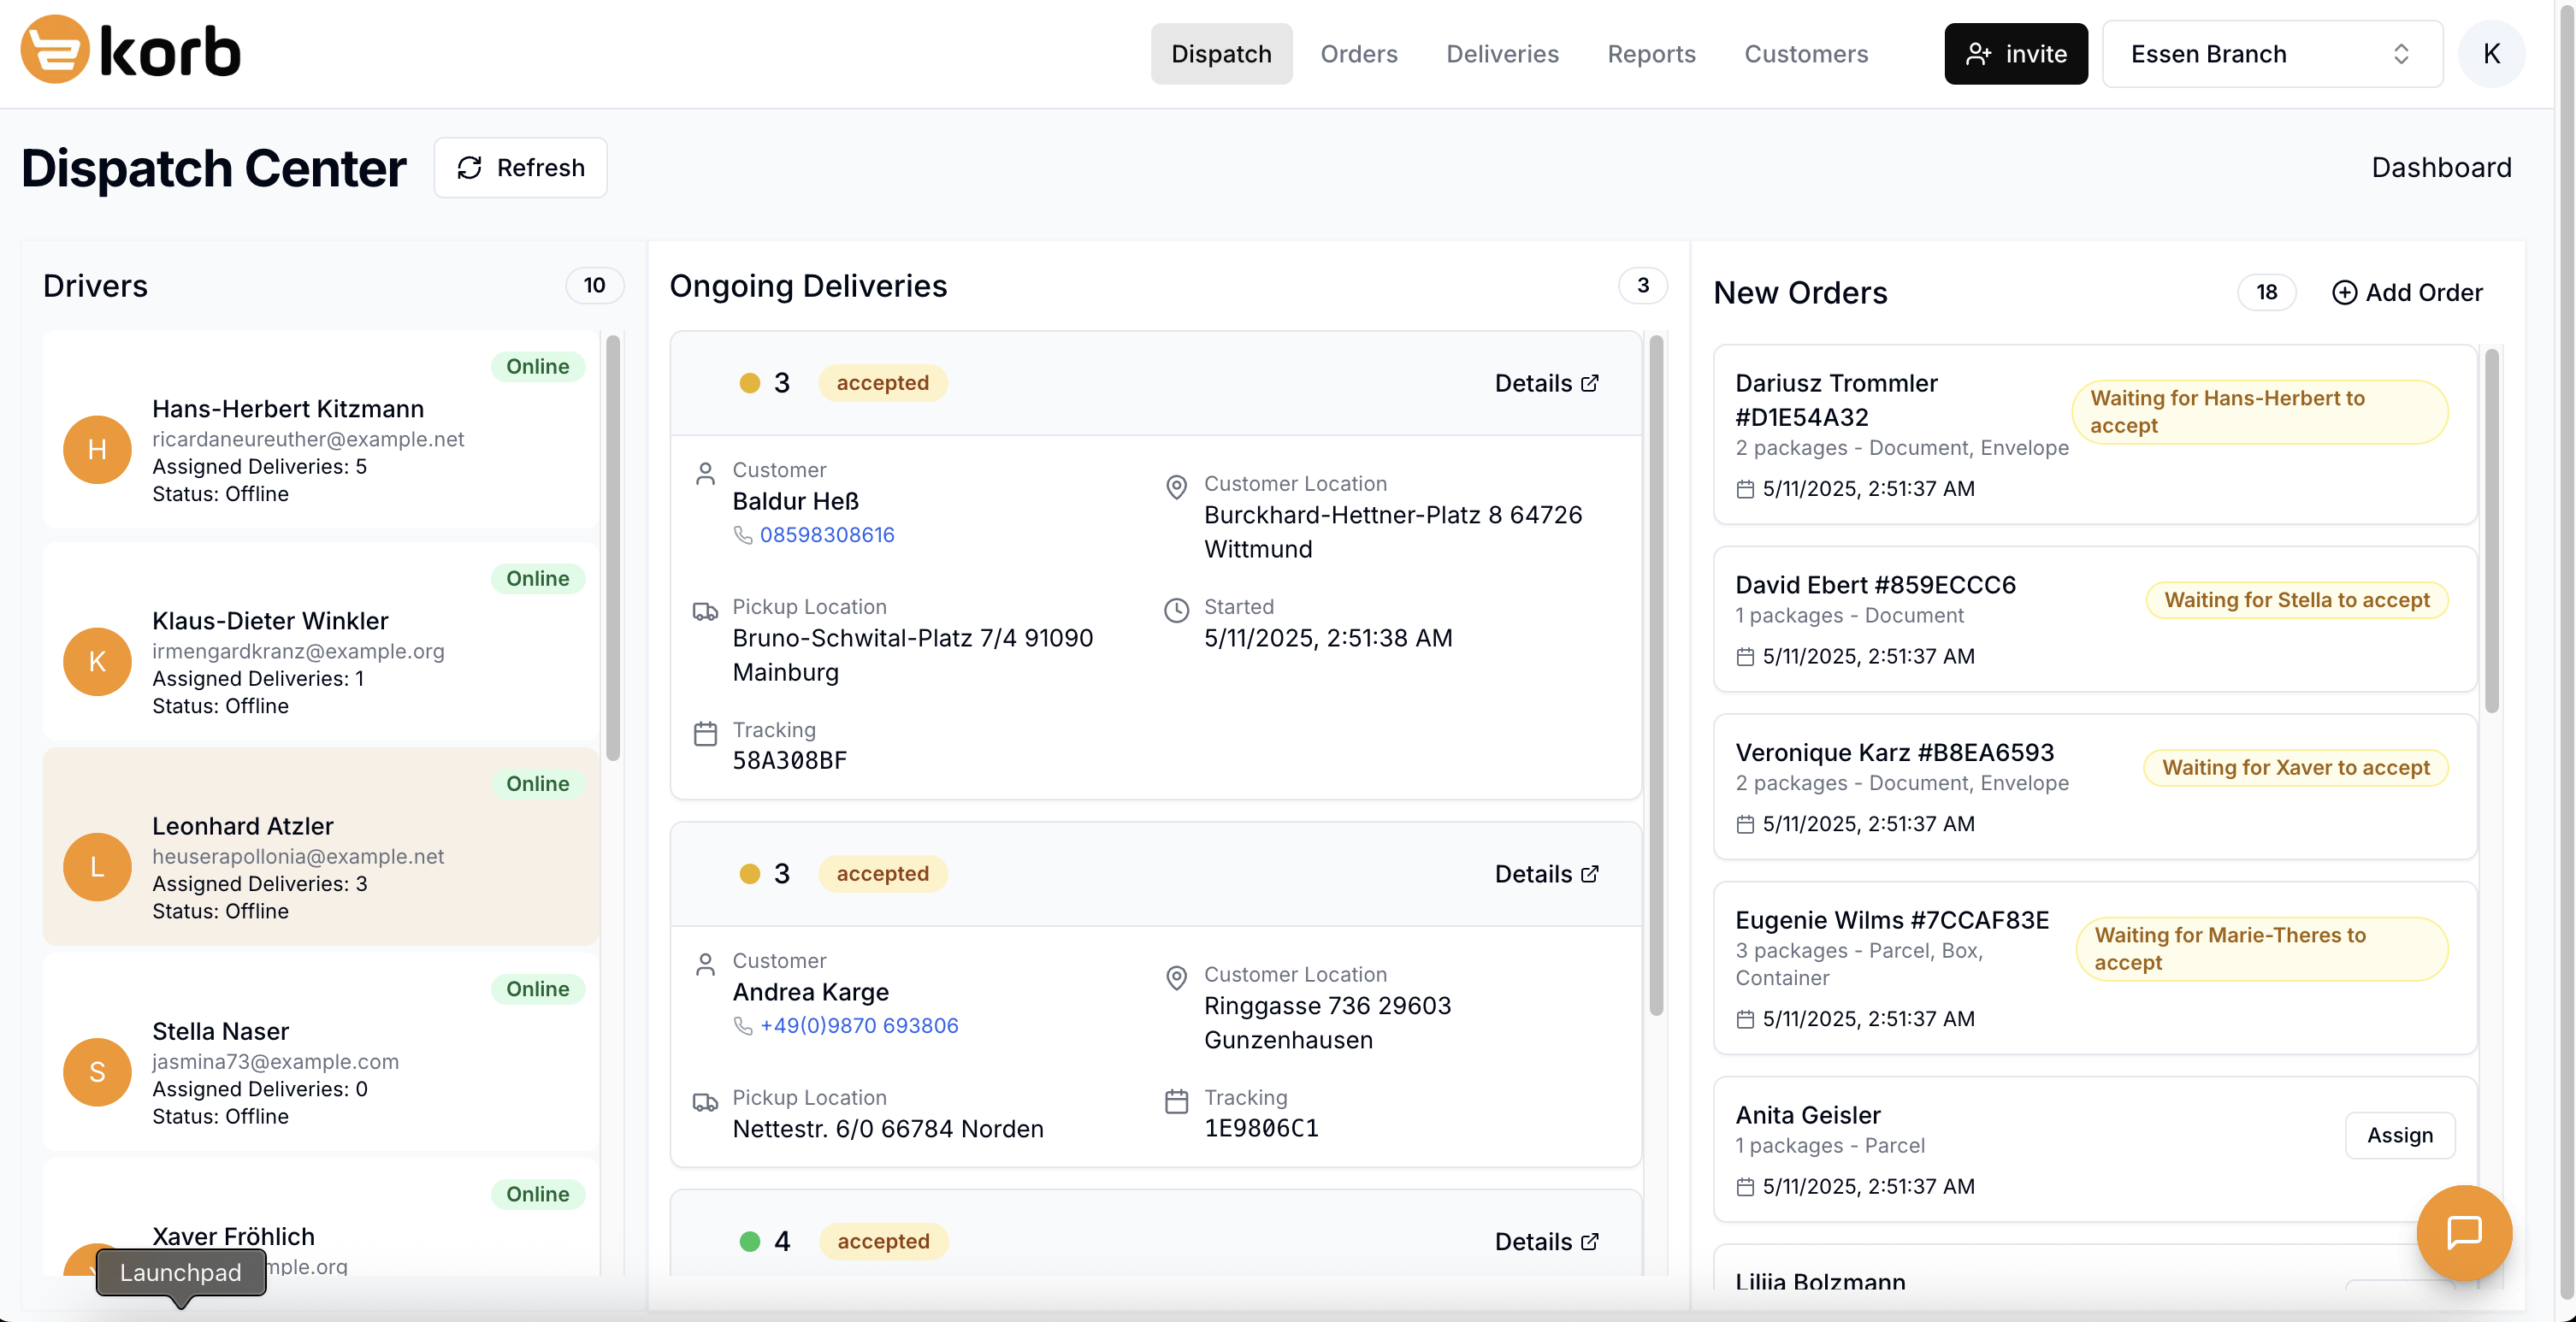Click the Liliia Bolzmann order name
The image size is (2576, 1322).
pyautogui.click(x=1820, y=1282)
